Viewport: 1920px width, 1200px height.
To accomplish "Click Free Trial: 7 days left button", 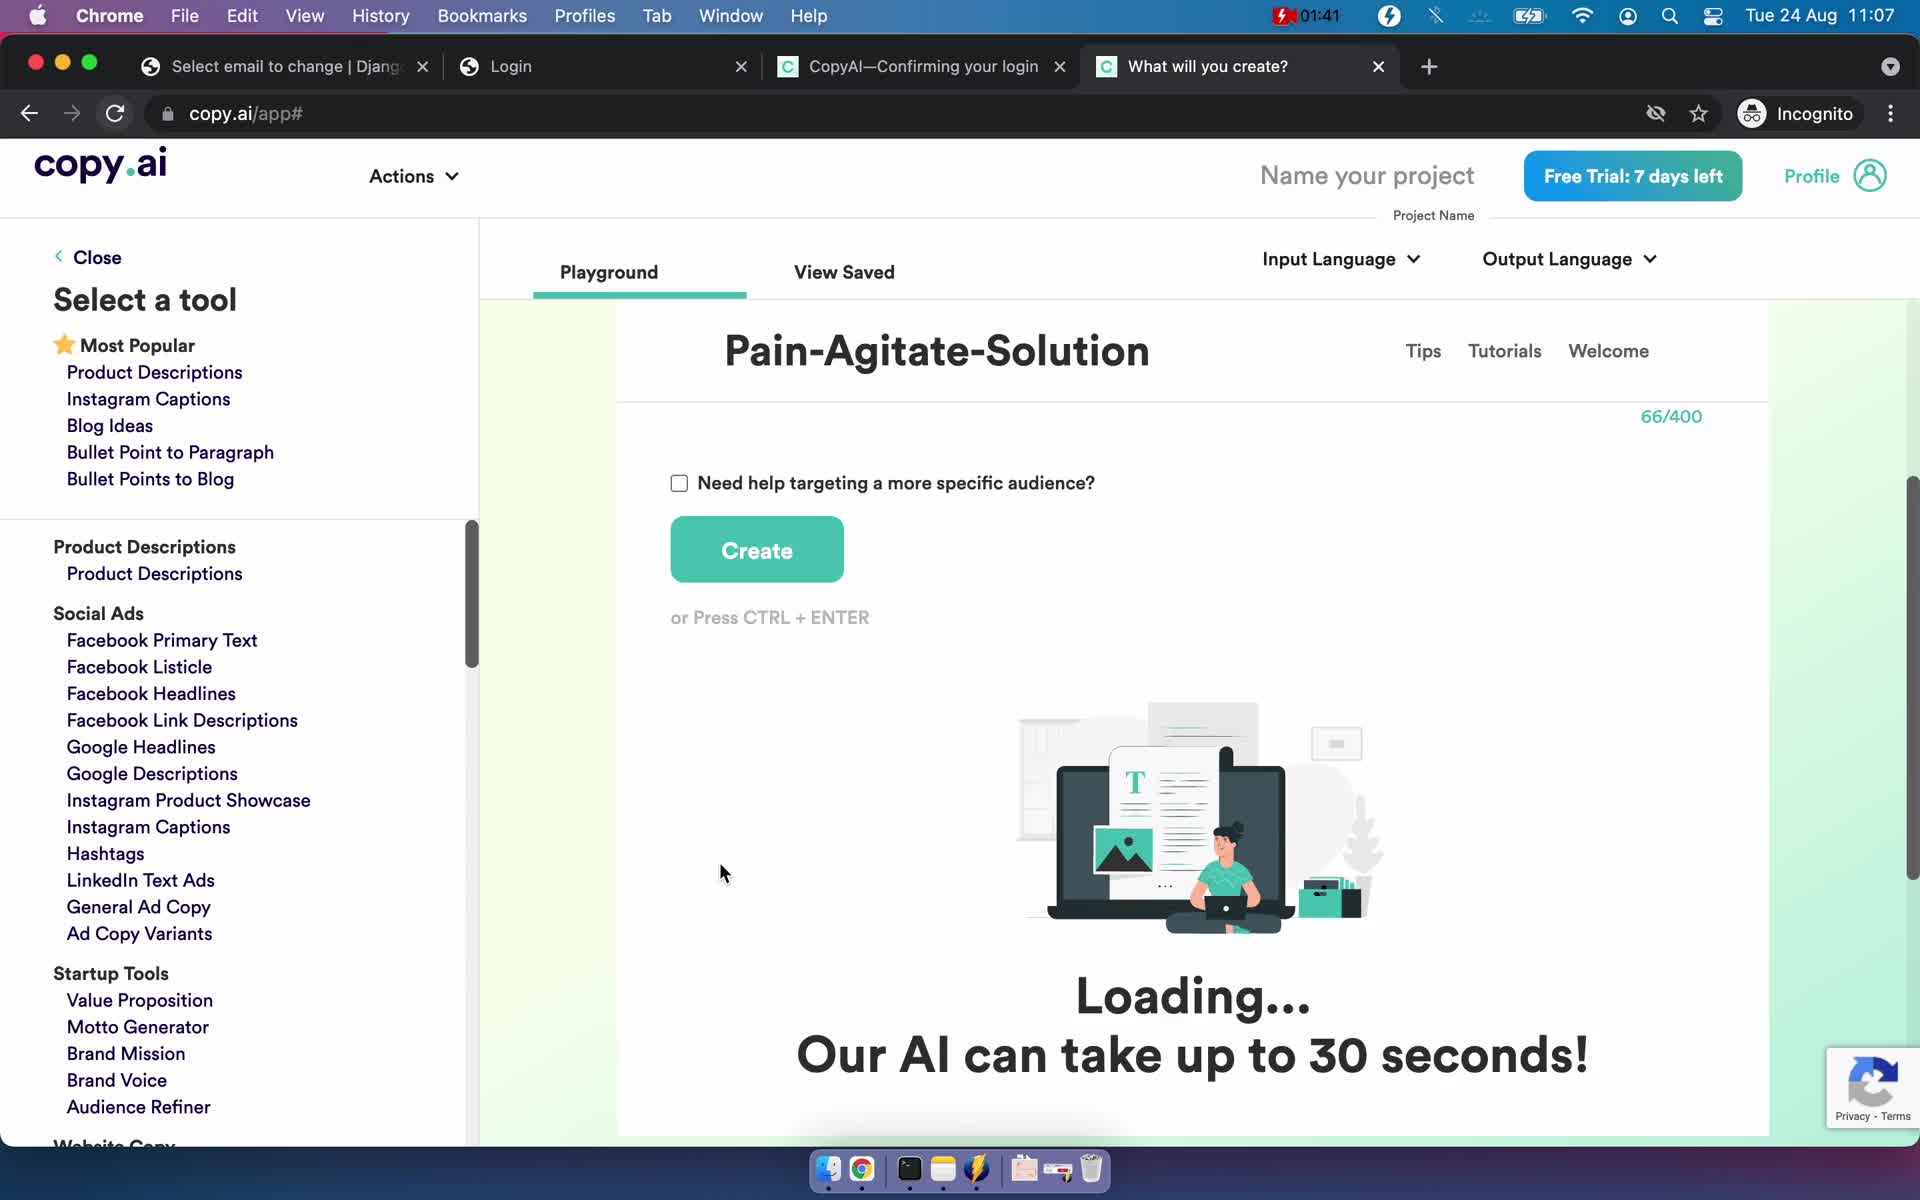I will pyautogui.click(x=1633, y=176).
